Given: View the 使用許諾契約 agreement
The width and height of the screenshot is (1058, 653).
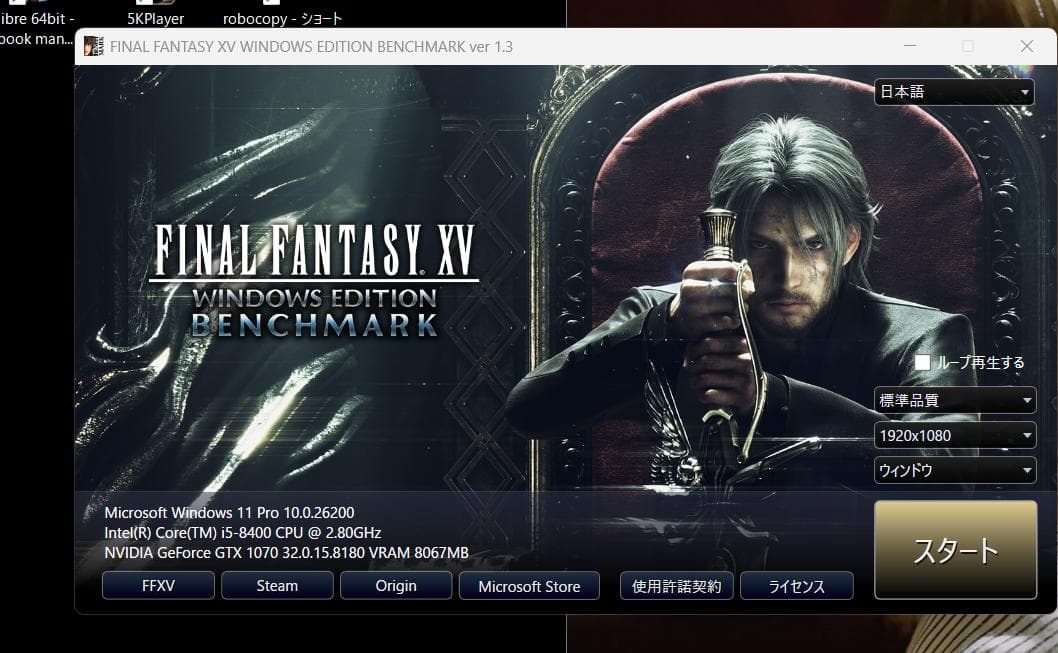Looking at the screenshot, I should 677,586.
